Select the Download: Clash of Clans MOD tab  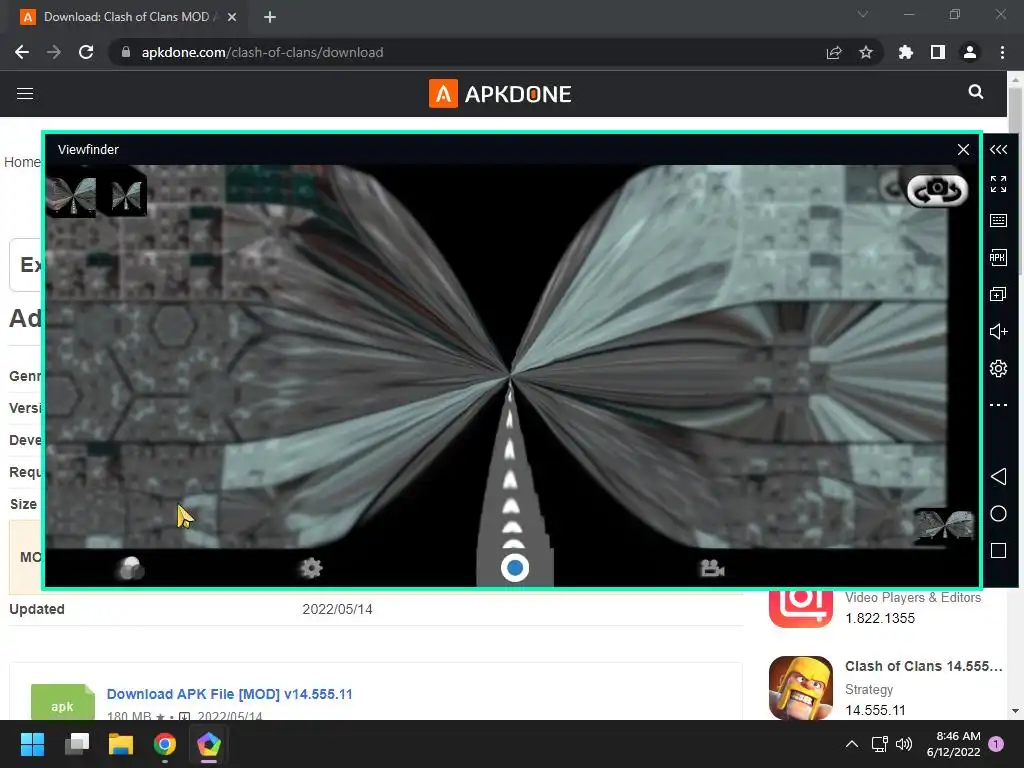click(x=129, y=17)
